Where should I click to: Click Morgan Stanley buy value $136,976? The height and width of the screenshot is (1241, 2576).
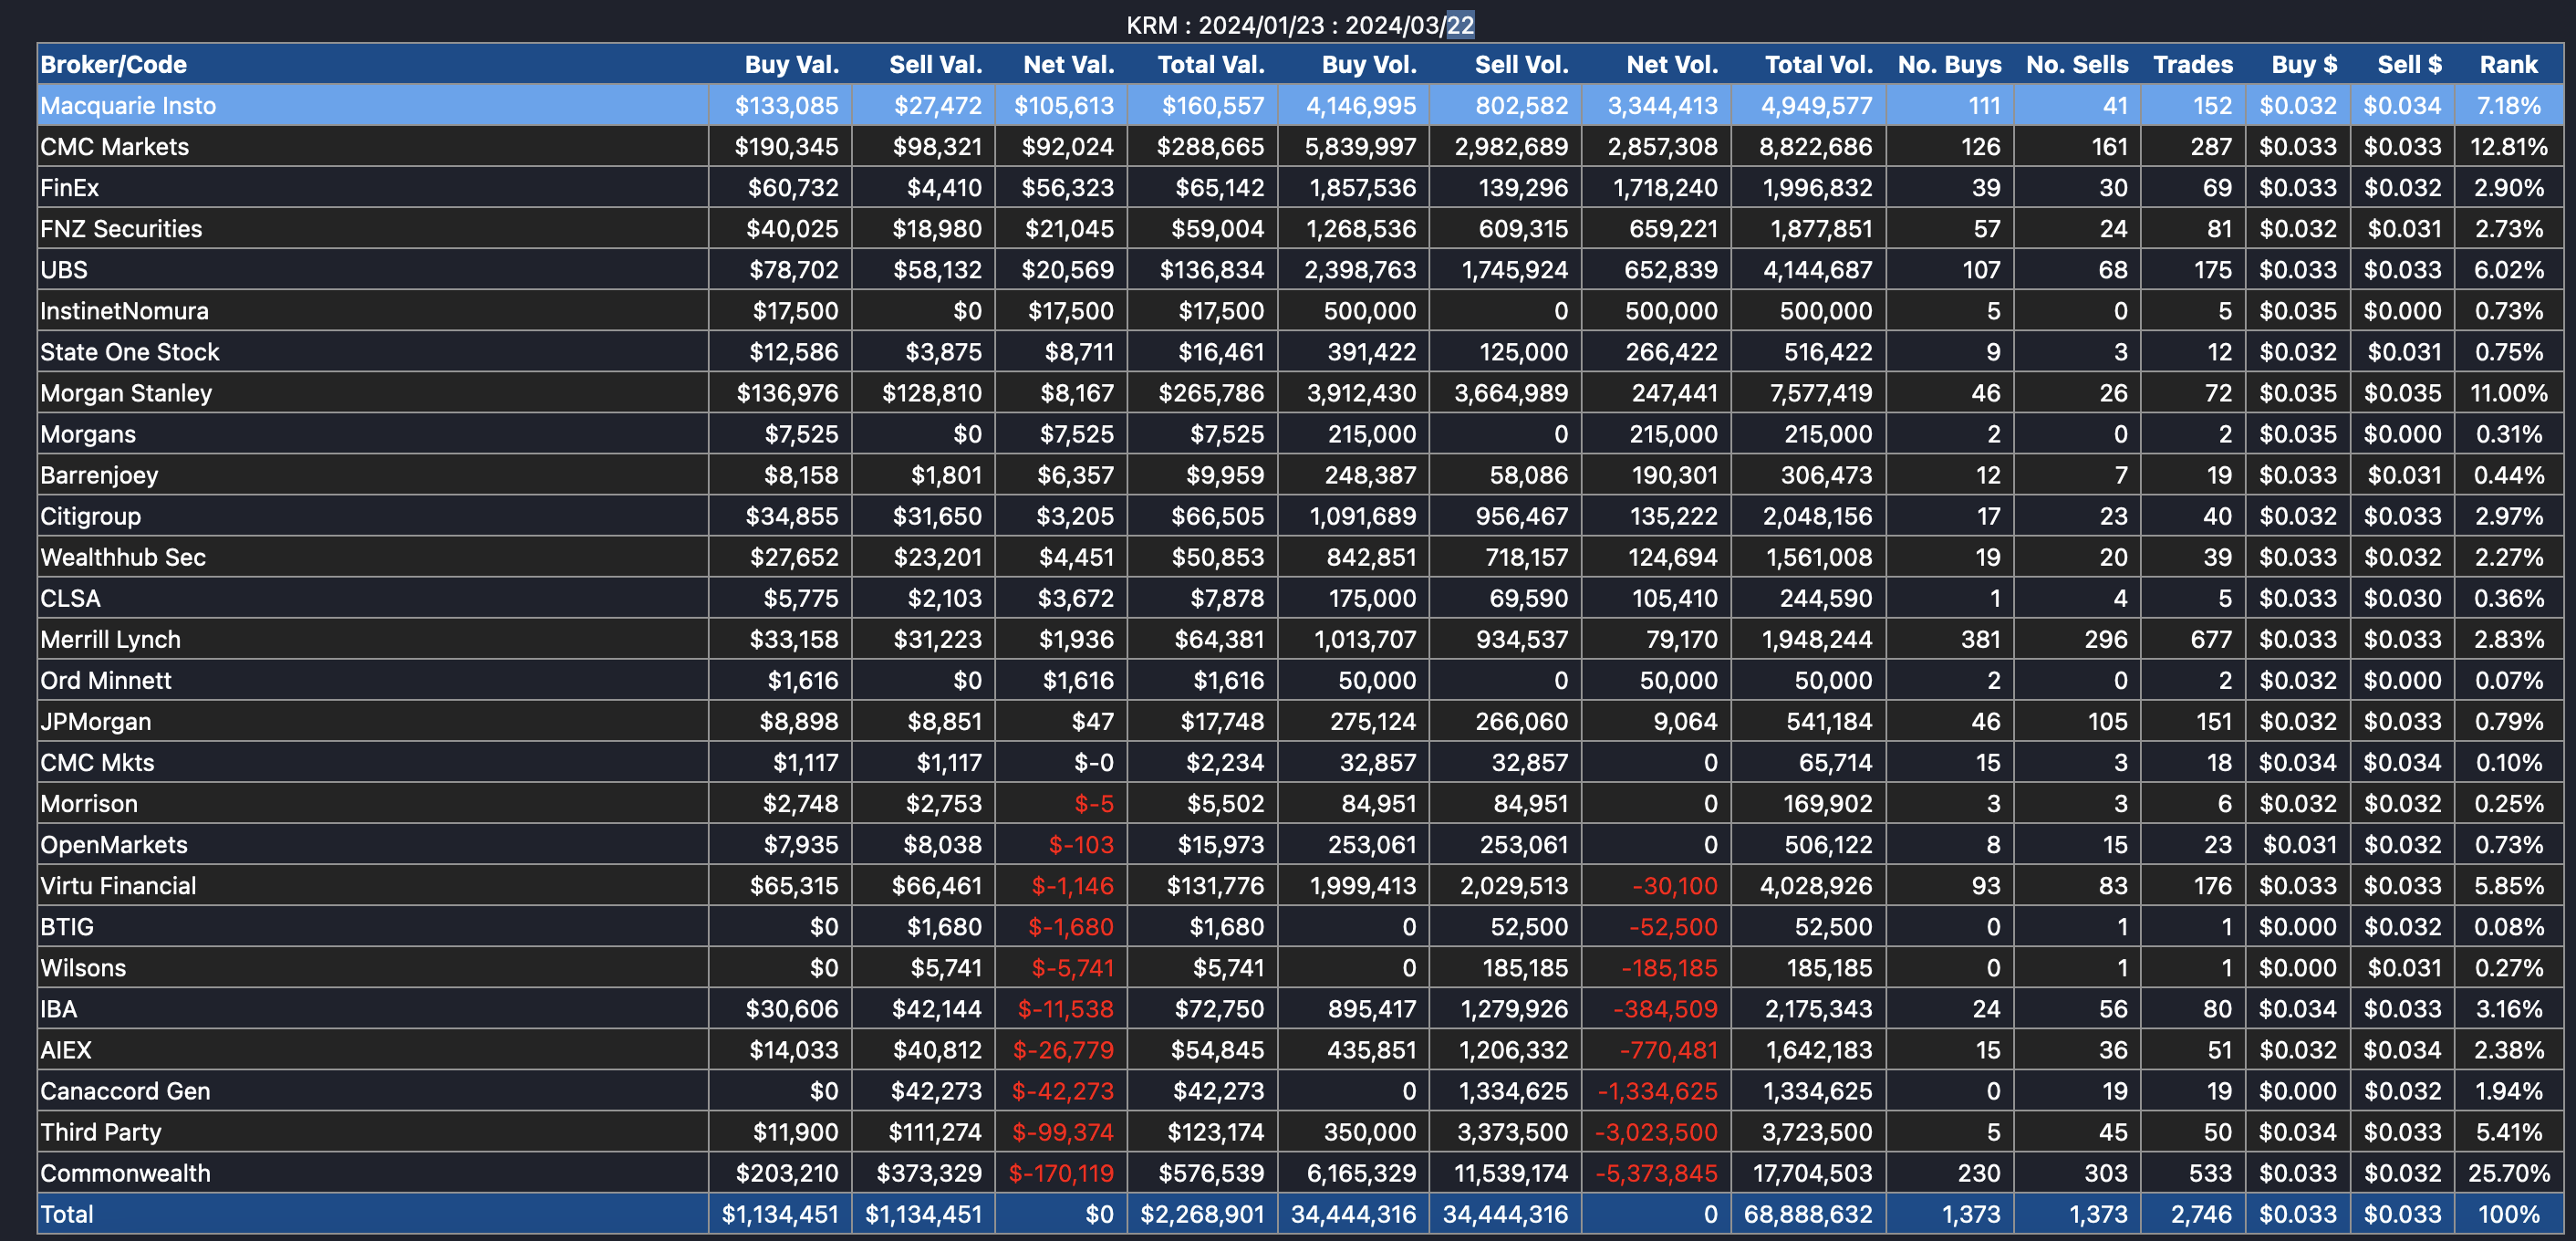point(787,393)
